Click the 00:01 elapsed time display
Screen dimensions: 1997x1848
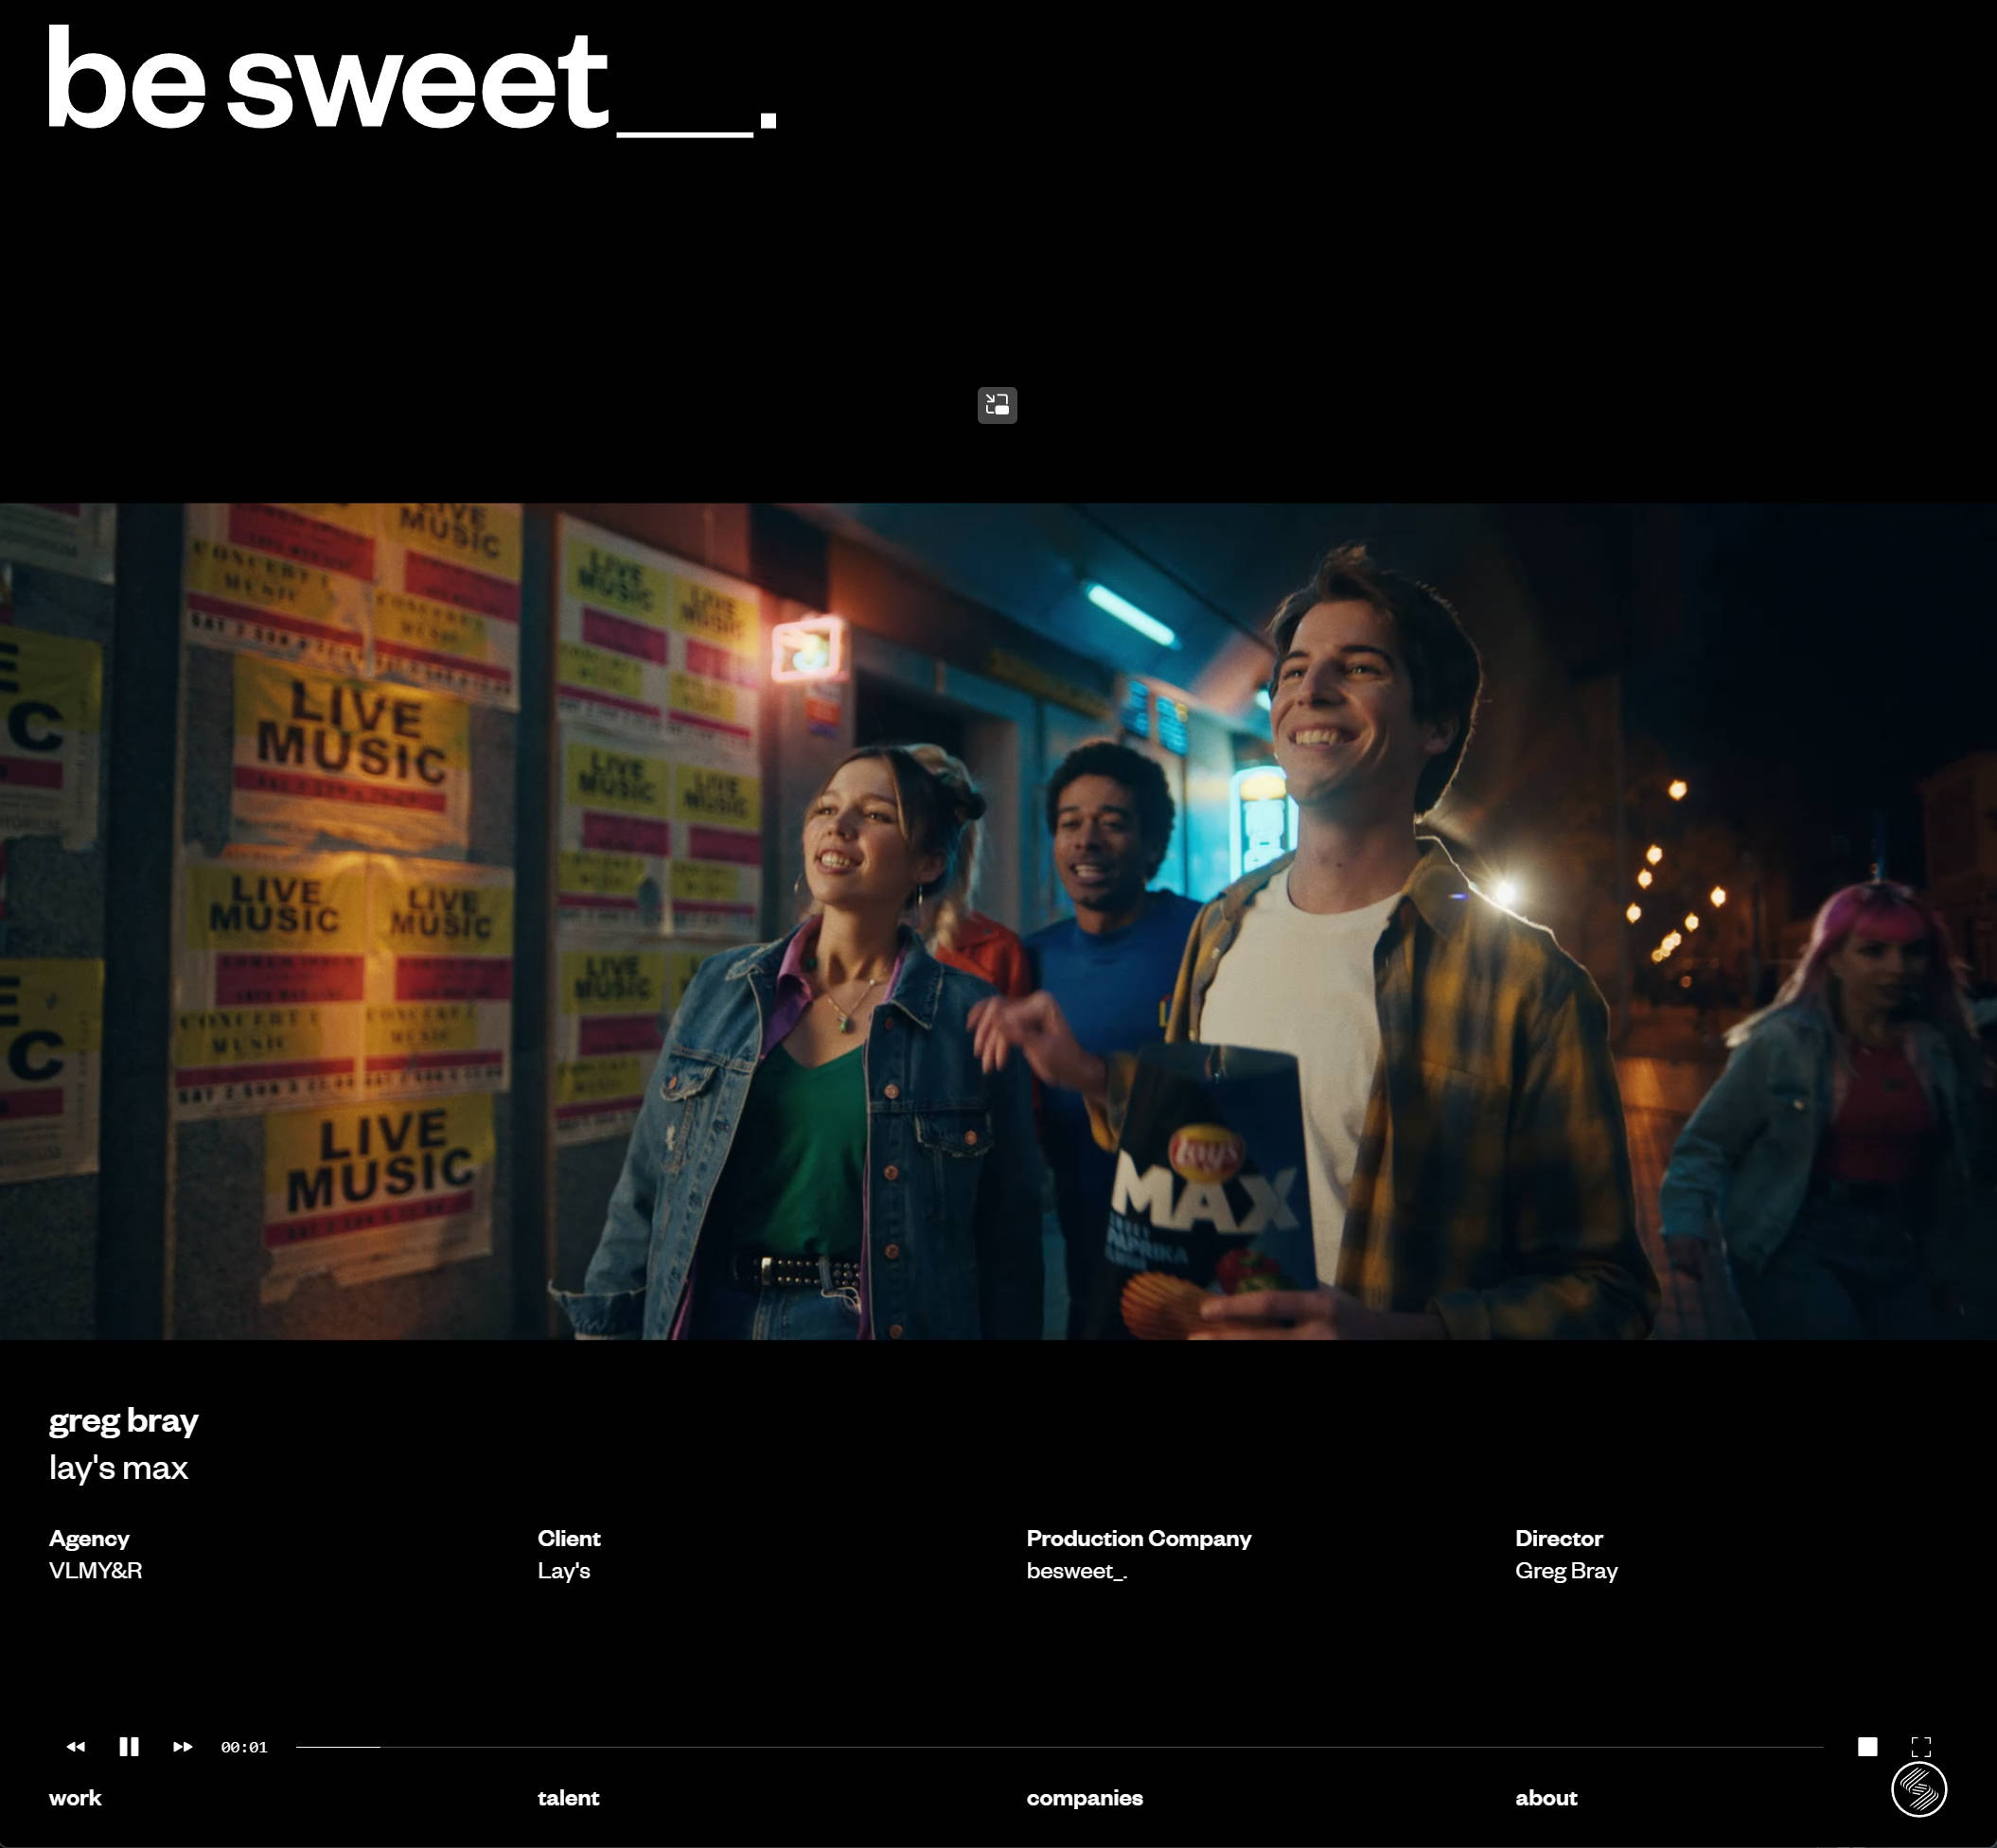tap(244, 1747)
